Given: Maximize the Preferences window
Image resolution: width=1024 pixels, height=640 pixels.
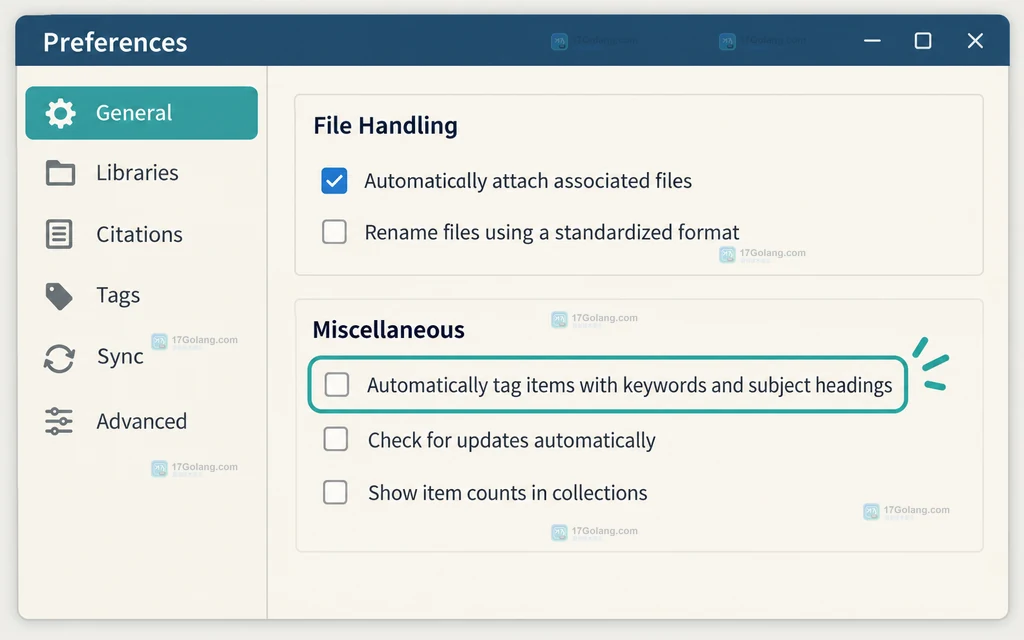Looking at the screenshot, I should 923,41.
